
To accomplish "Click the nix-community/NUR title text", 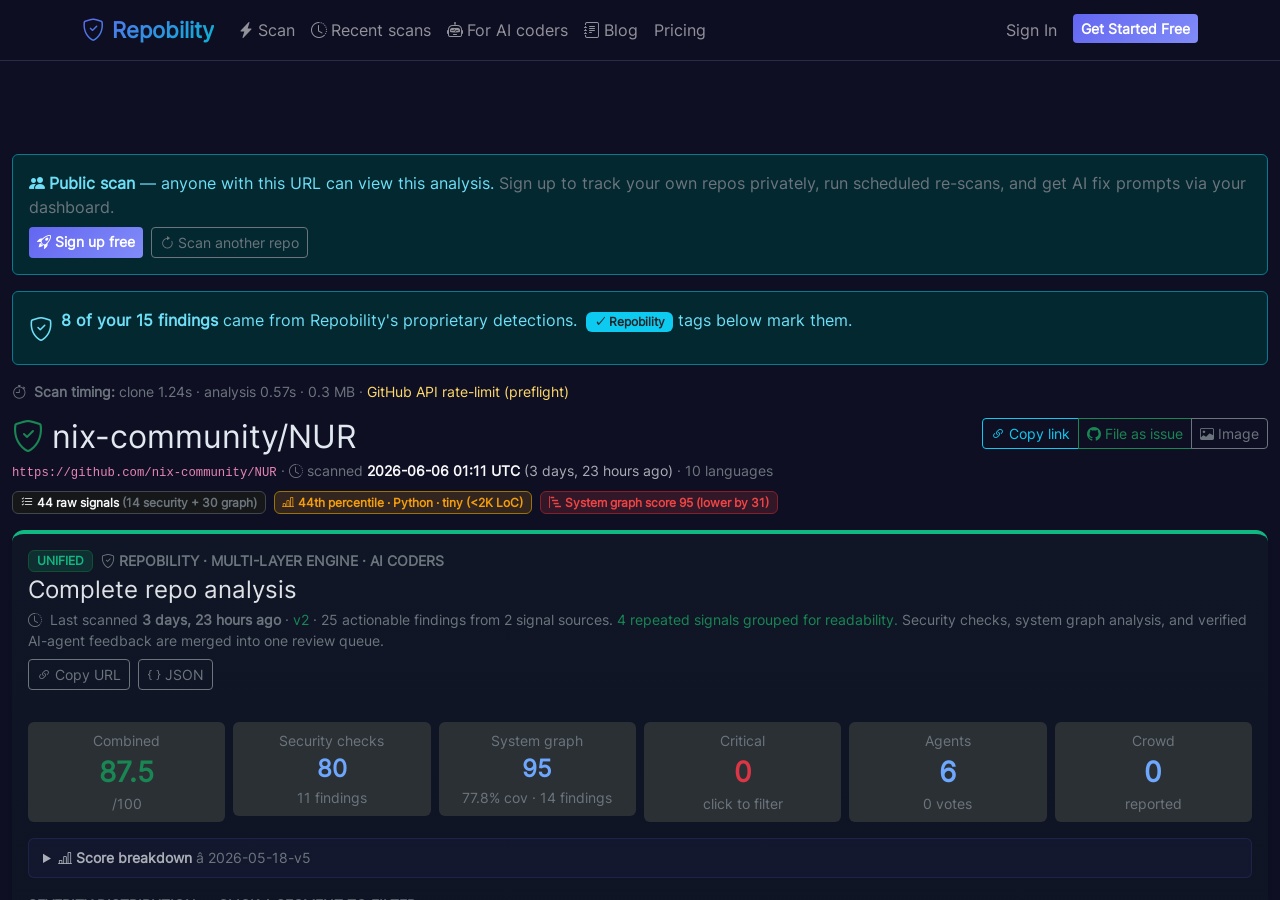I will point(204,437).
